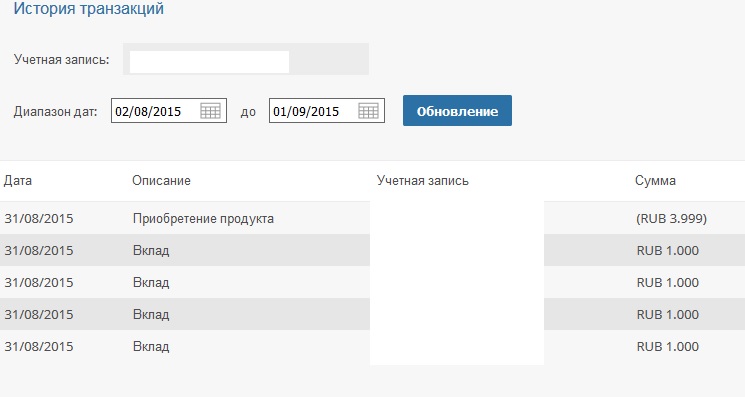Select the Приобретение продукта transaction row
The width and height of the screenshot is (745, 397).
(x=372, y=218)
